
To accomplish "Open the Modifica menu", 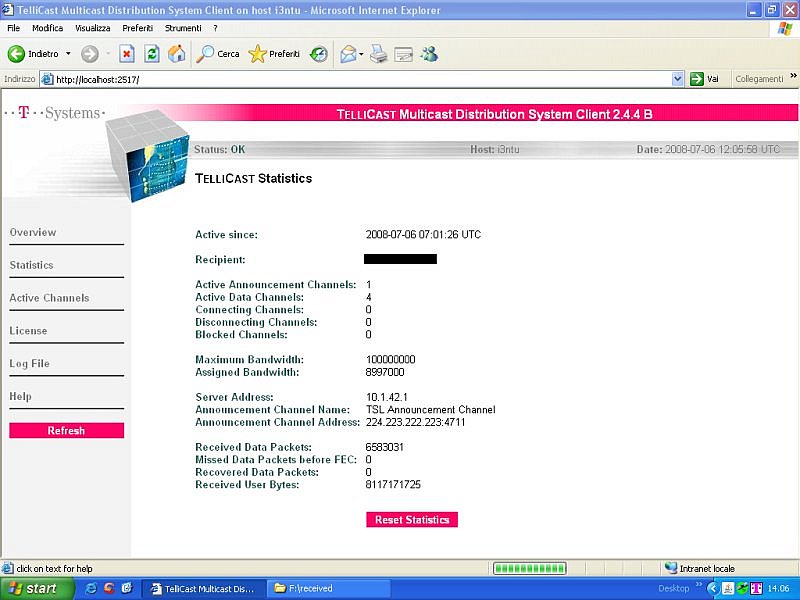I will tap(47, 28).
